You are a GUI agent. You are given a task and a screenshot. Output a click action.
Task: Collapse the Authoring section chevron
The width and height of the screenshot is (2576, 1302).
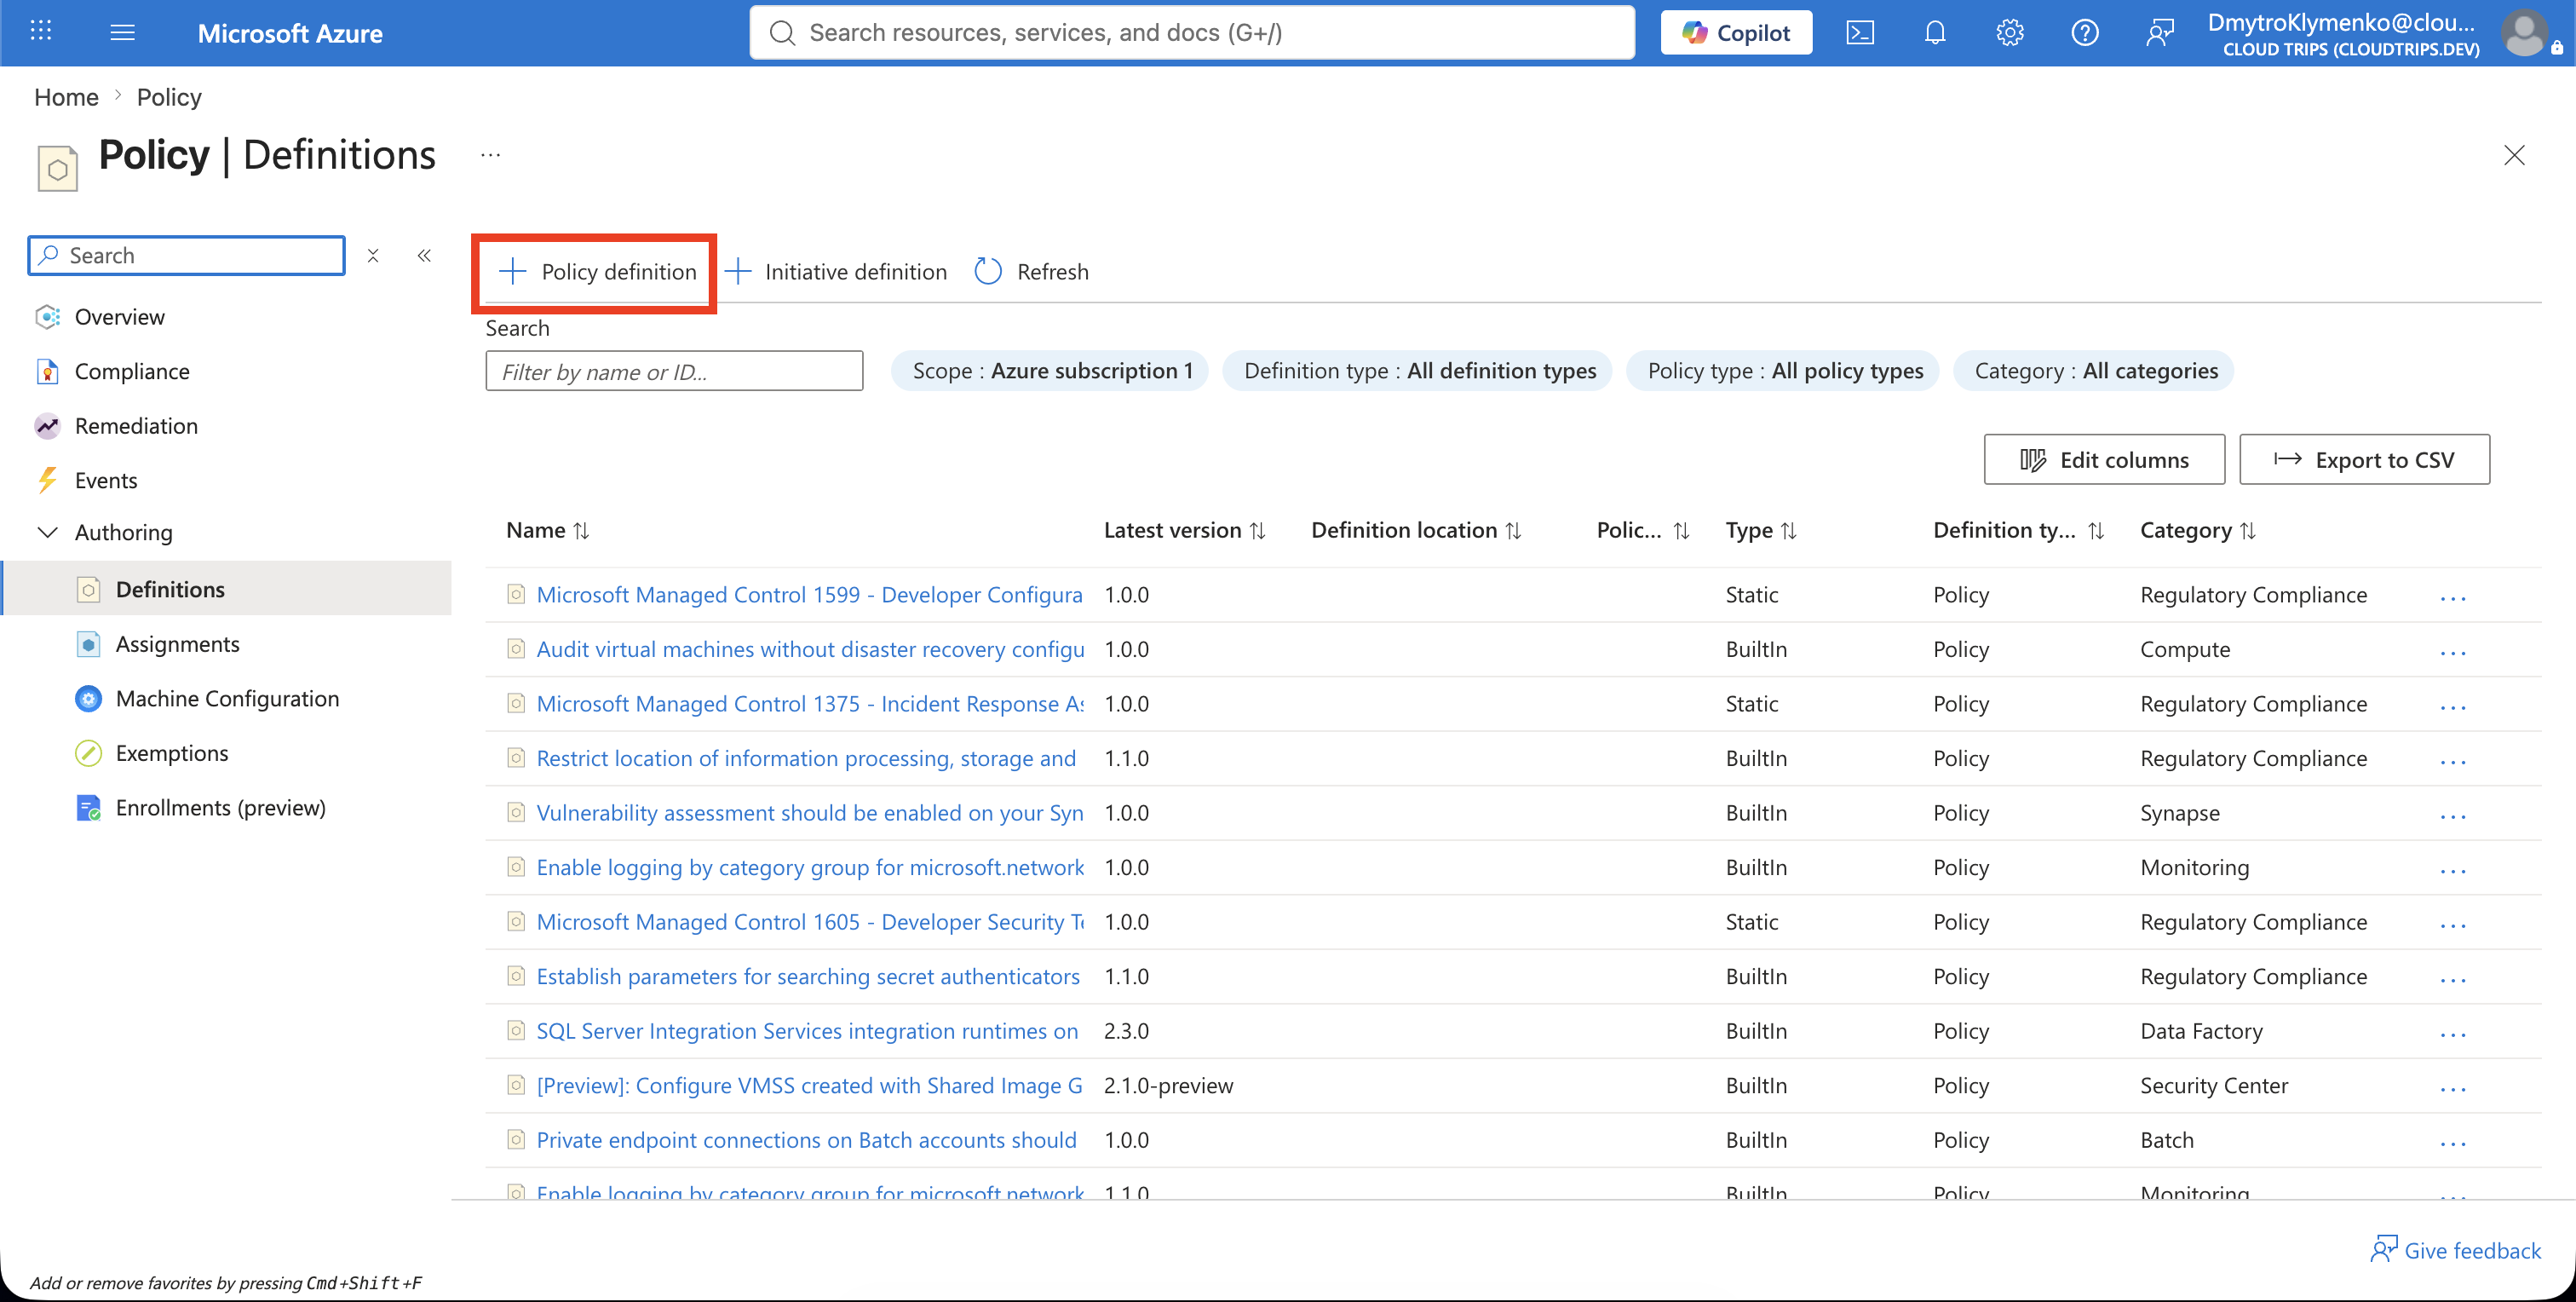(x=47, y=532)
